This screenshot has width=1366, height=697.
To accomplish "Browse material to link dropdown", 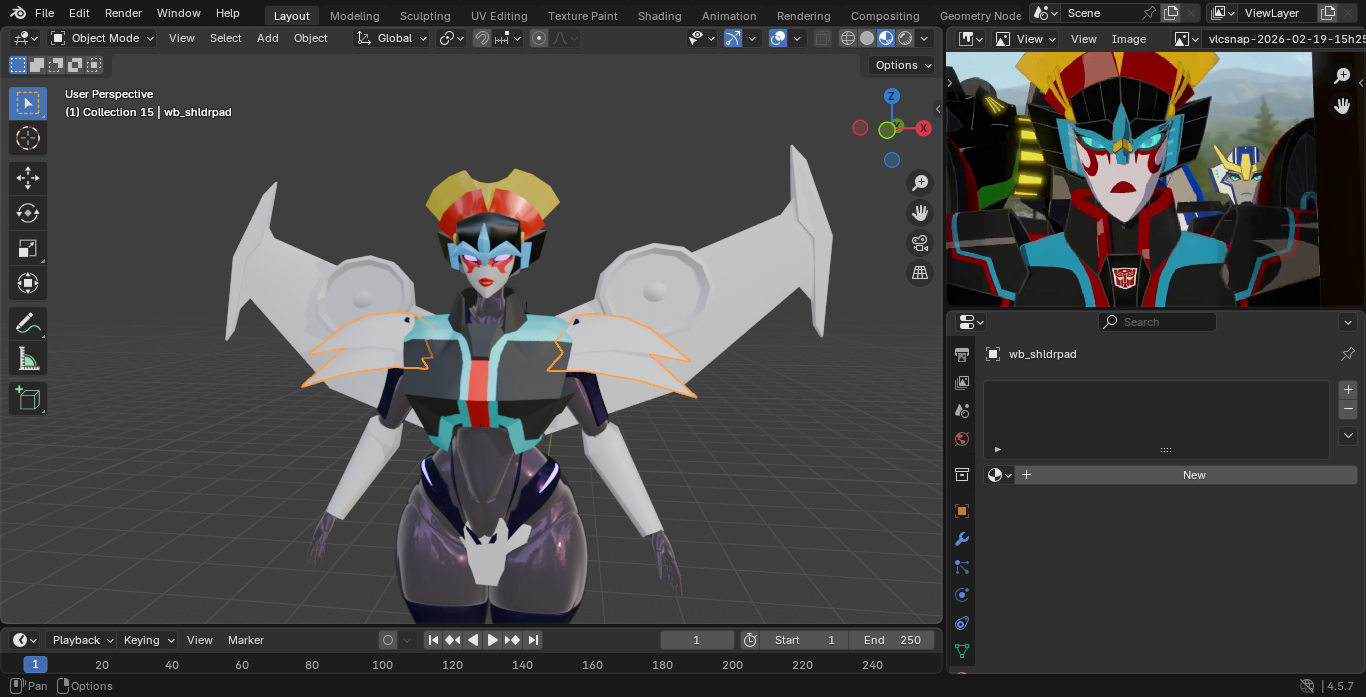I will point(1000,475).
